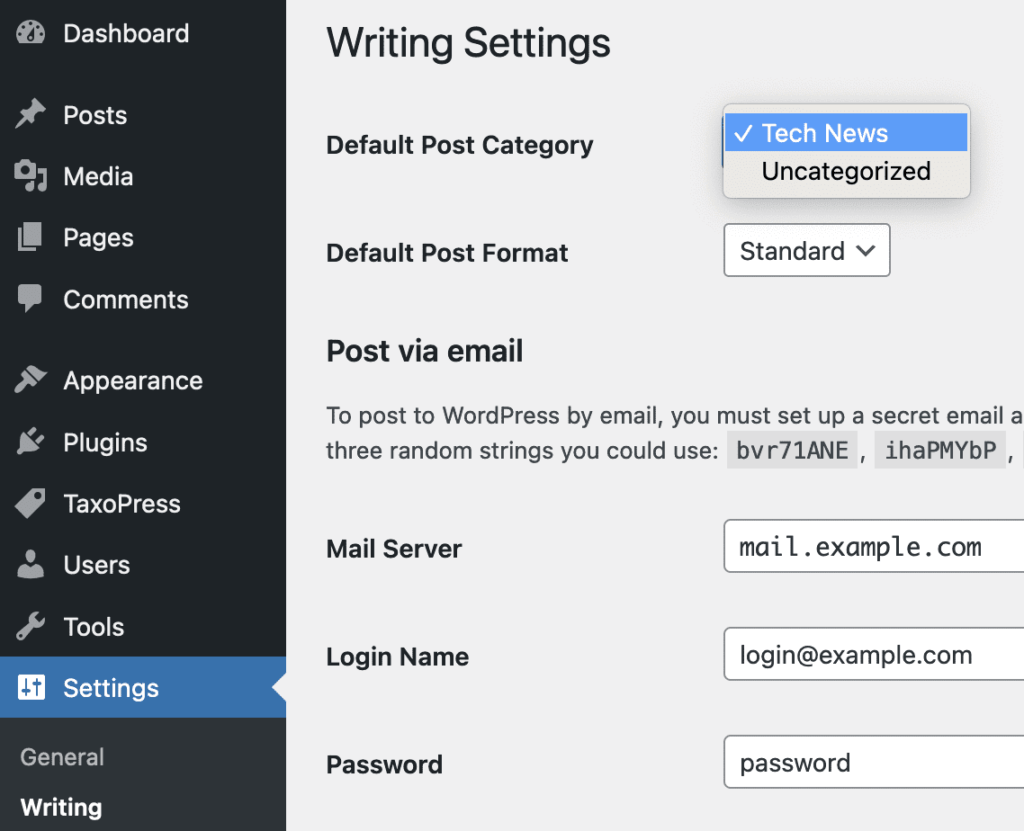Open the TaxoPress menu item
Screen dimensions: 1024x831
click(x=143, y=504)
